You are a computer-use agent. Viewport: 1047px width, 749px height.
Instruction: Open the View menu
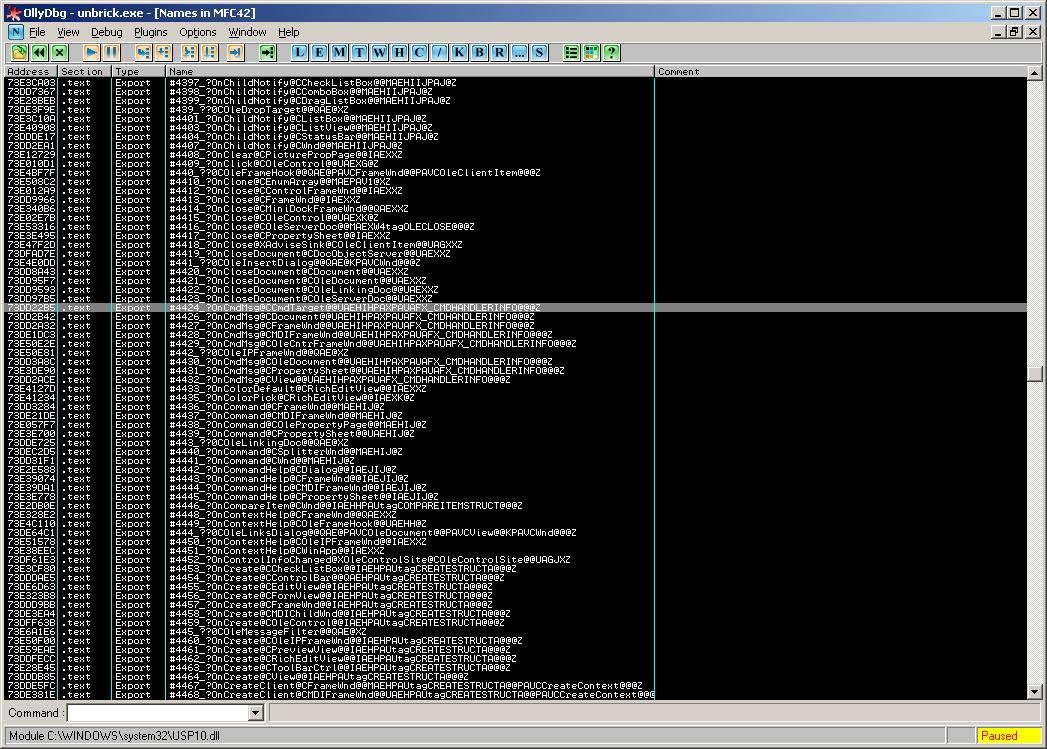(x=68, y=32)
